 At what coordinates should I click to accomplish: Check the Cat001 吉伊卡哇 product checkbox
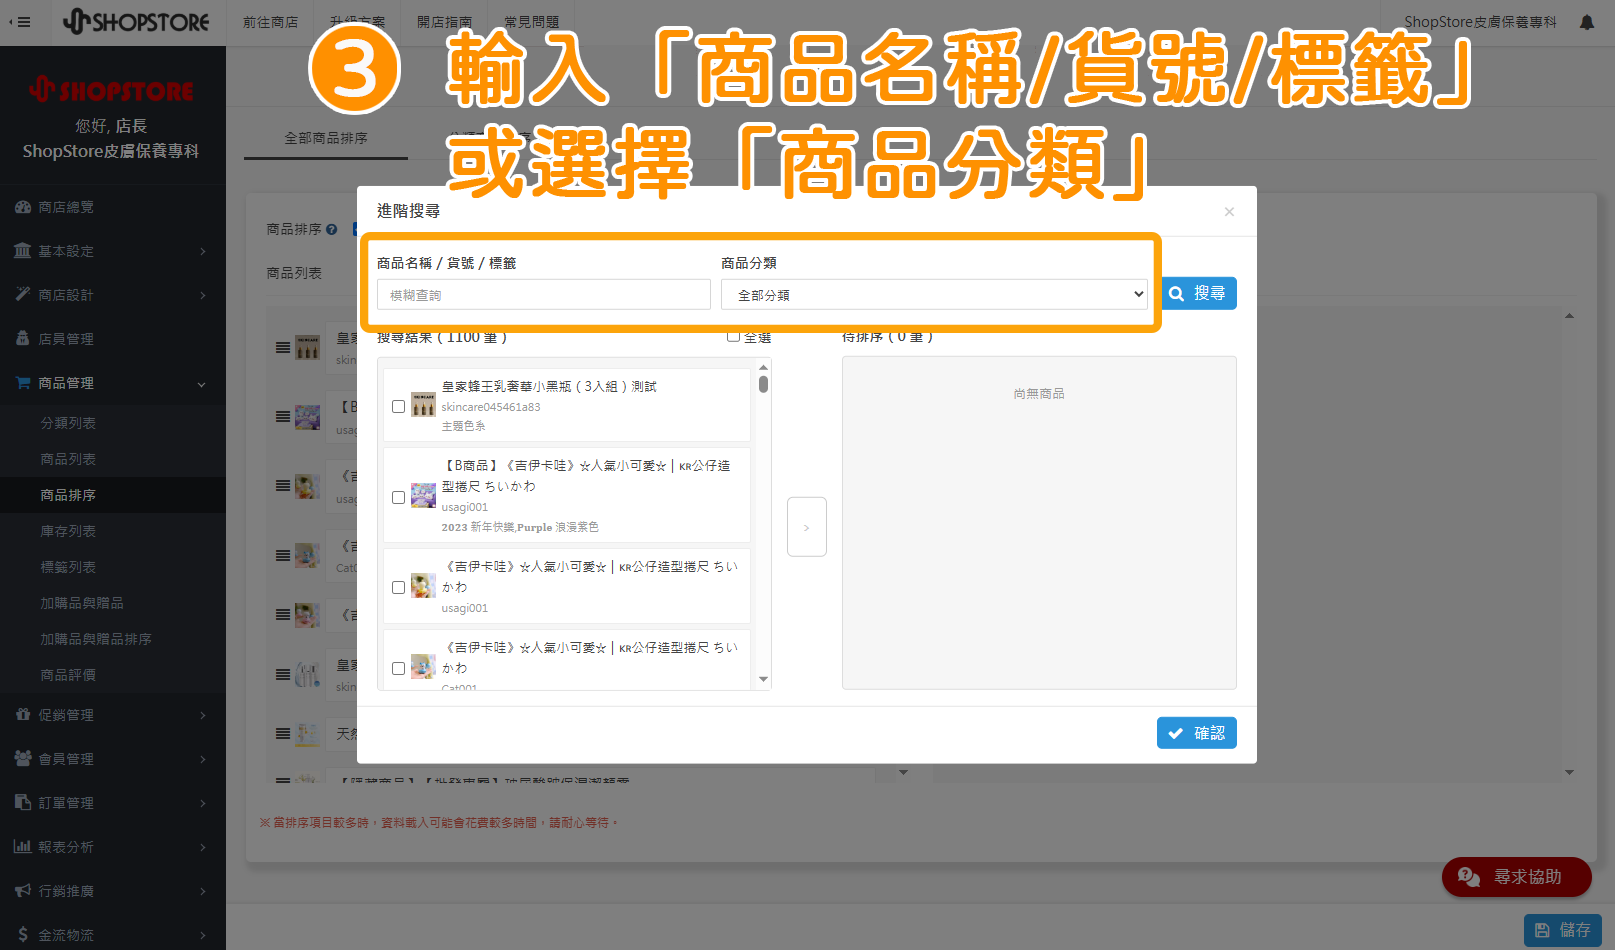pyautogui.click(x=398, y=668)
